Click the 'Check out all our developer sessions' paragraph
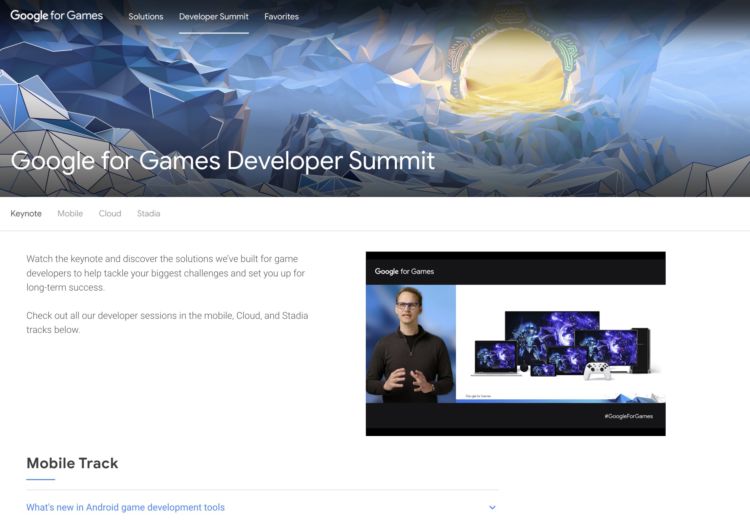 [167, 323]
